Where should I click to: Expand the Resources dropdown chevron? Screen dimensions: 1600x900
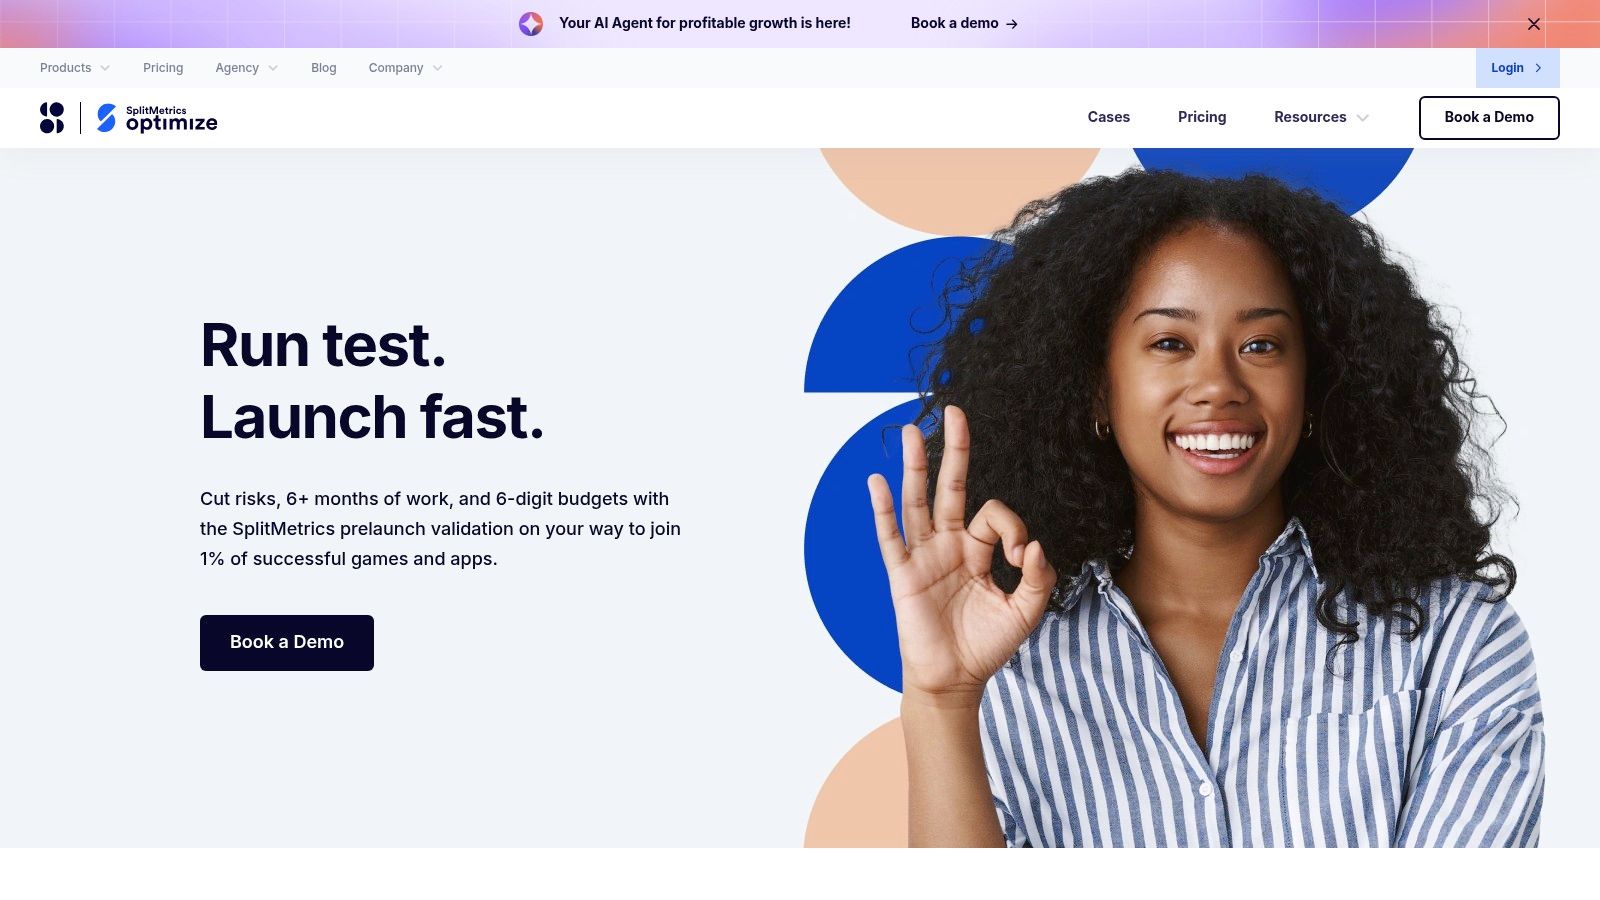click(x=1362, y=118)
